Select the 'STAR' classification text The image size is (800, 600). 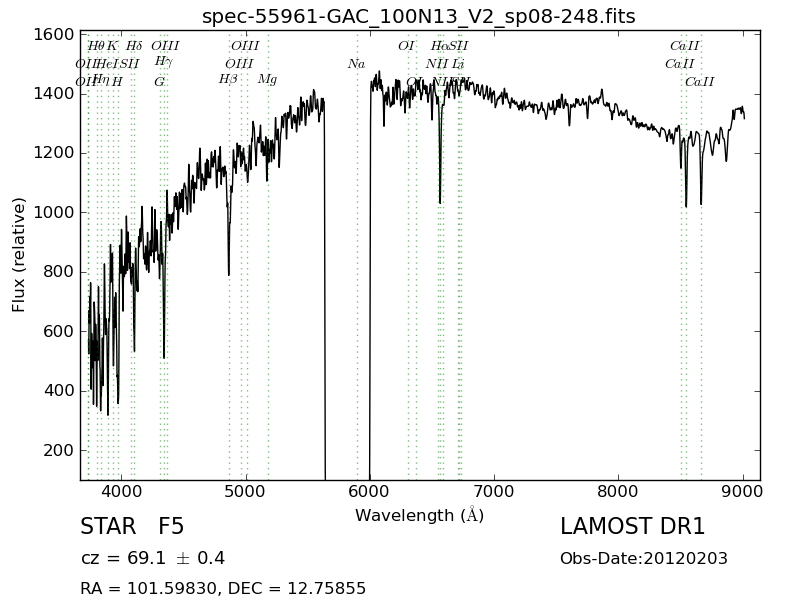pos(108,527)
